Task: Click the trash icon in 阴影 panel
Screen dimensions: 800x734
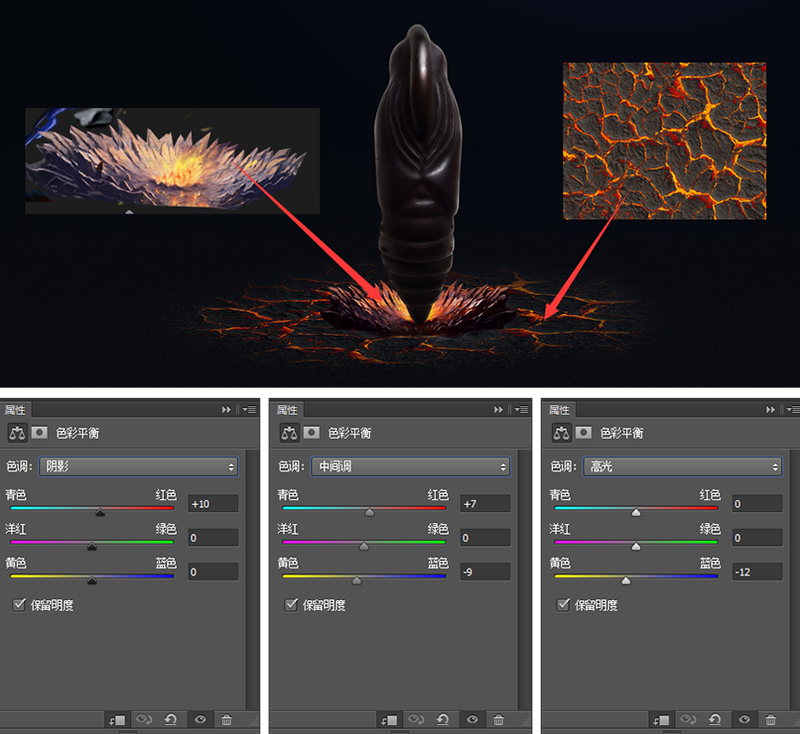Action: pyautogui.click(x=226, y=719)
